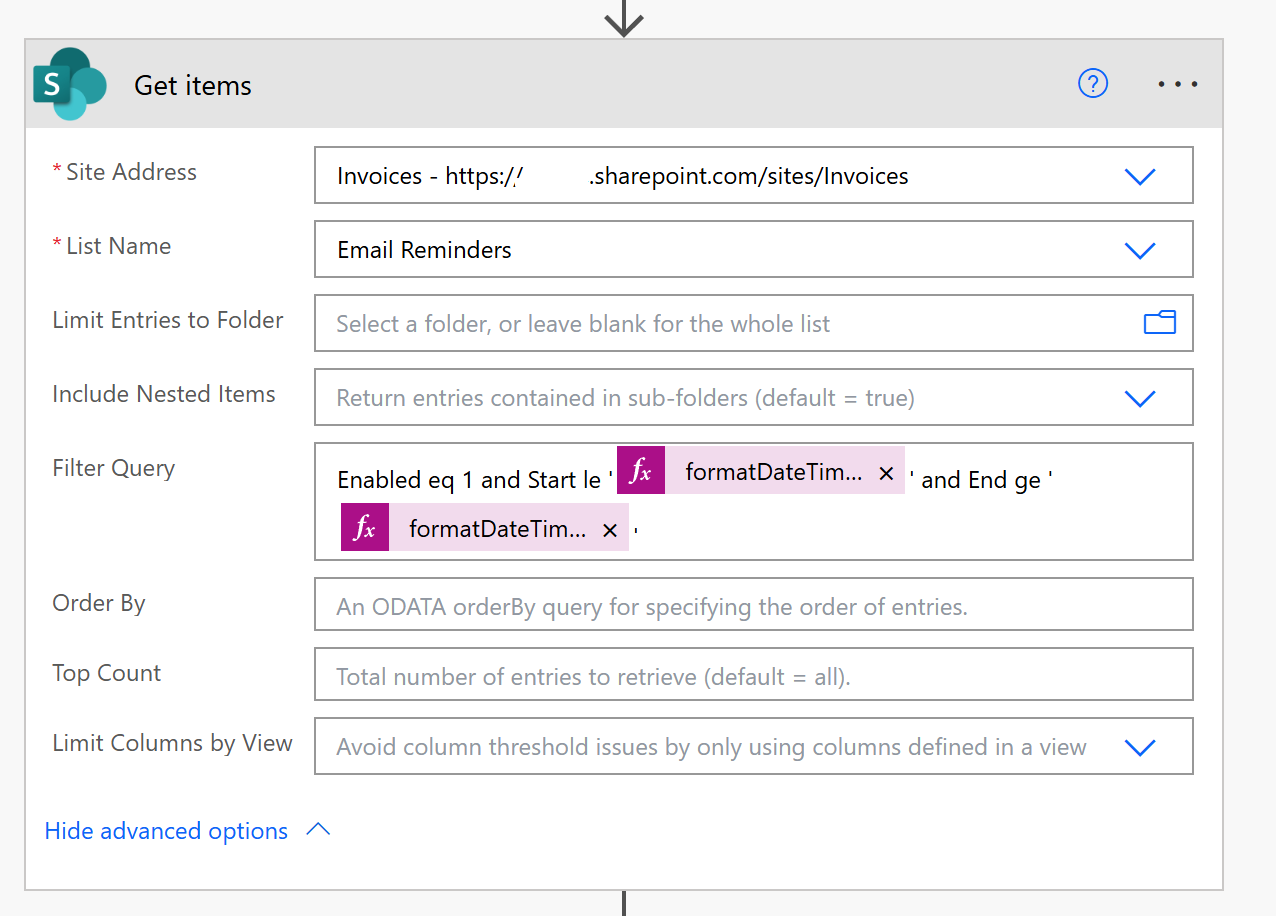Click the first fx expression icon
This screenshot has height=916, width=1276.
click(x=641, y=472)
